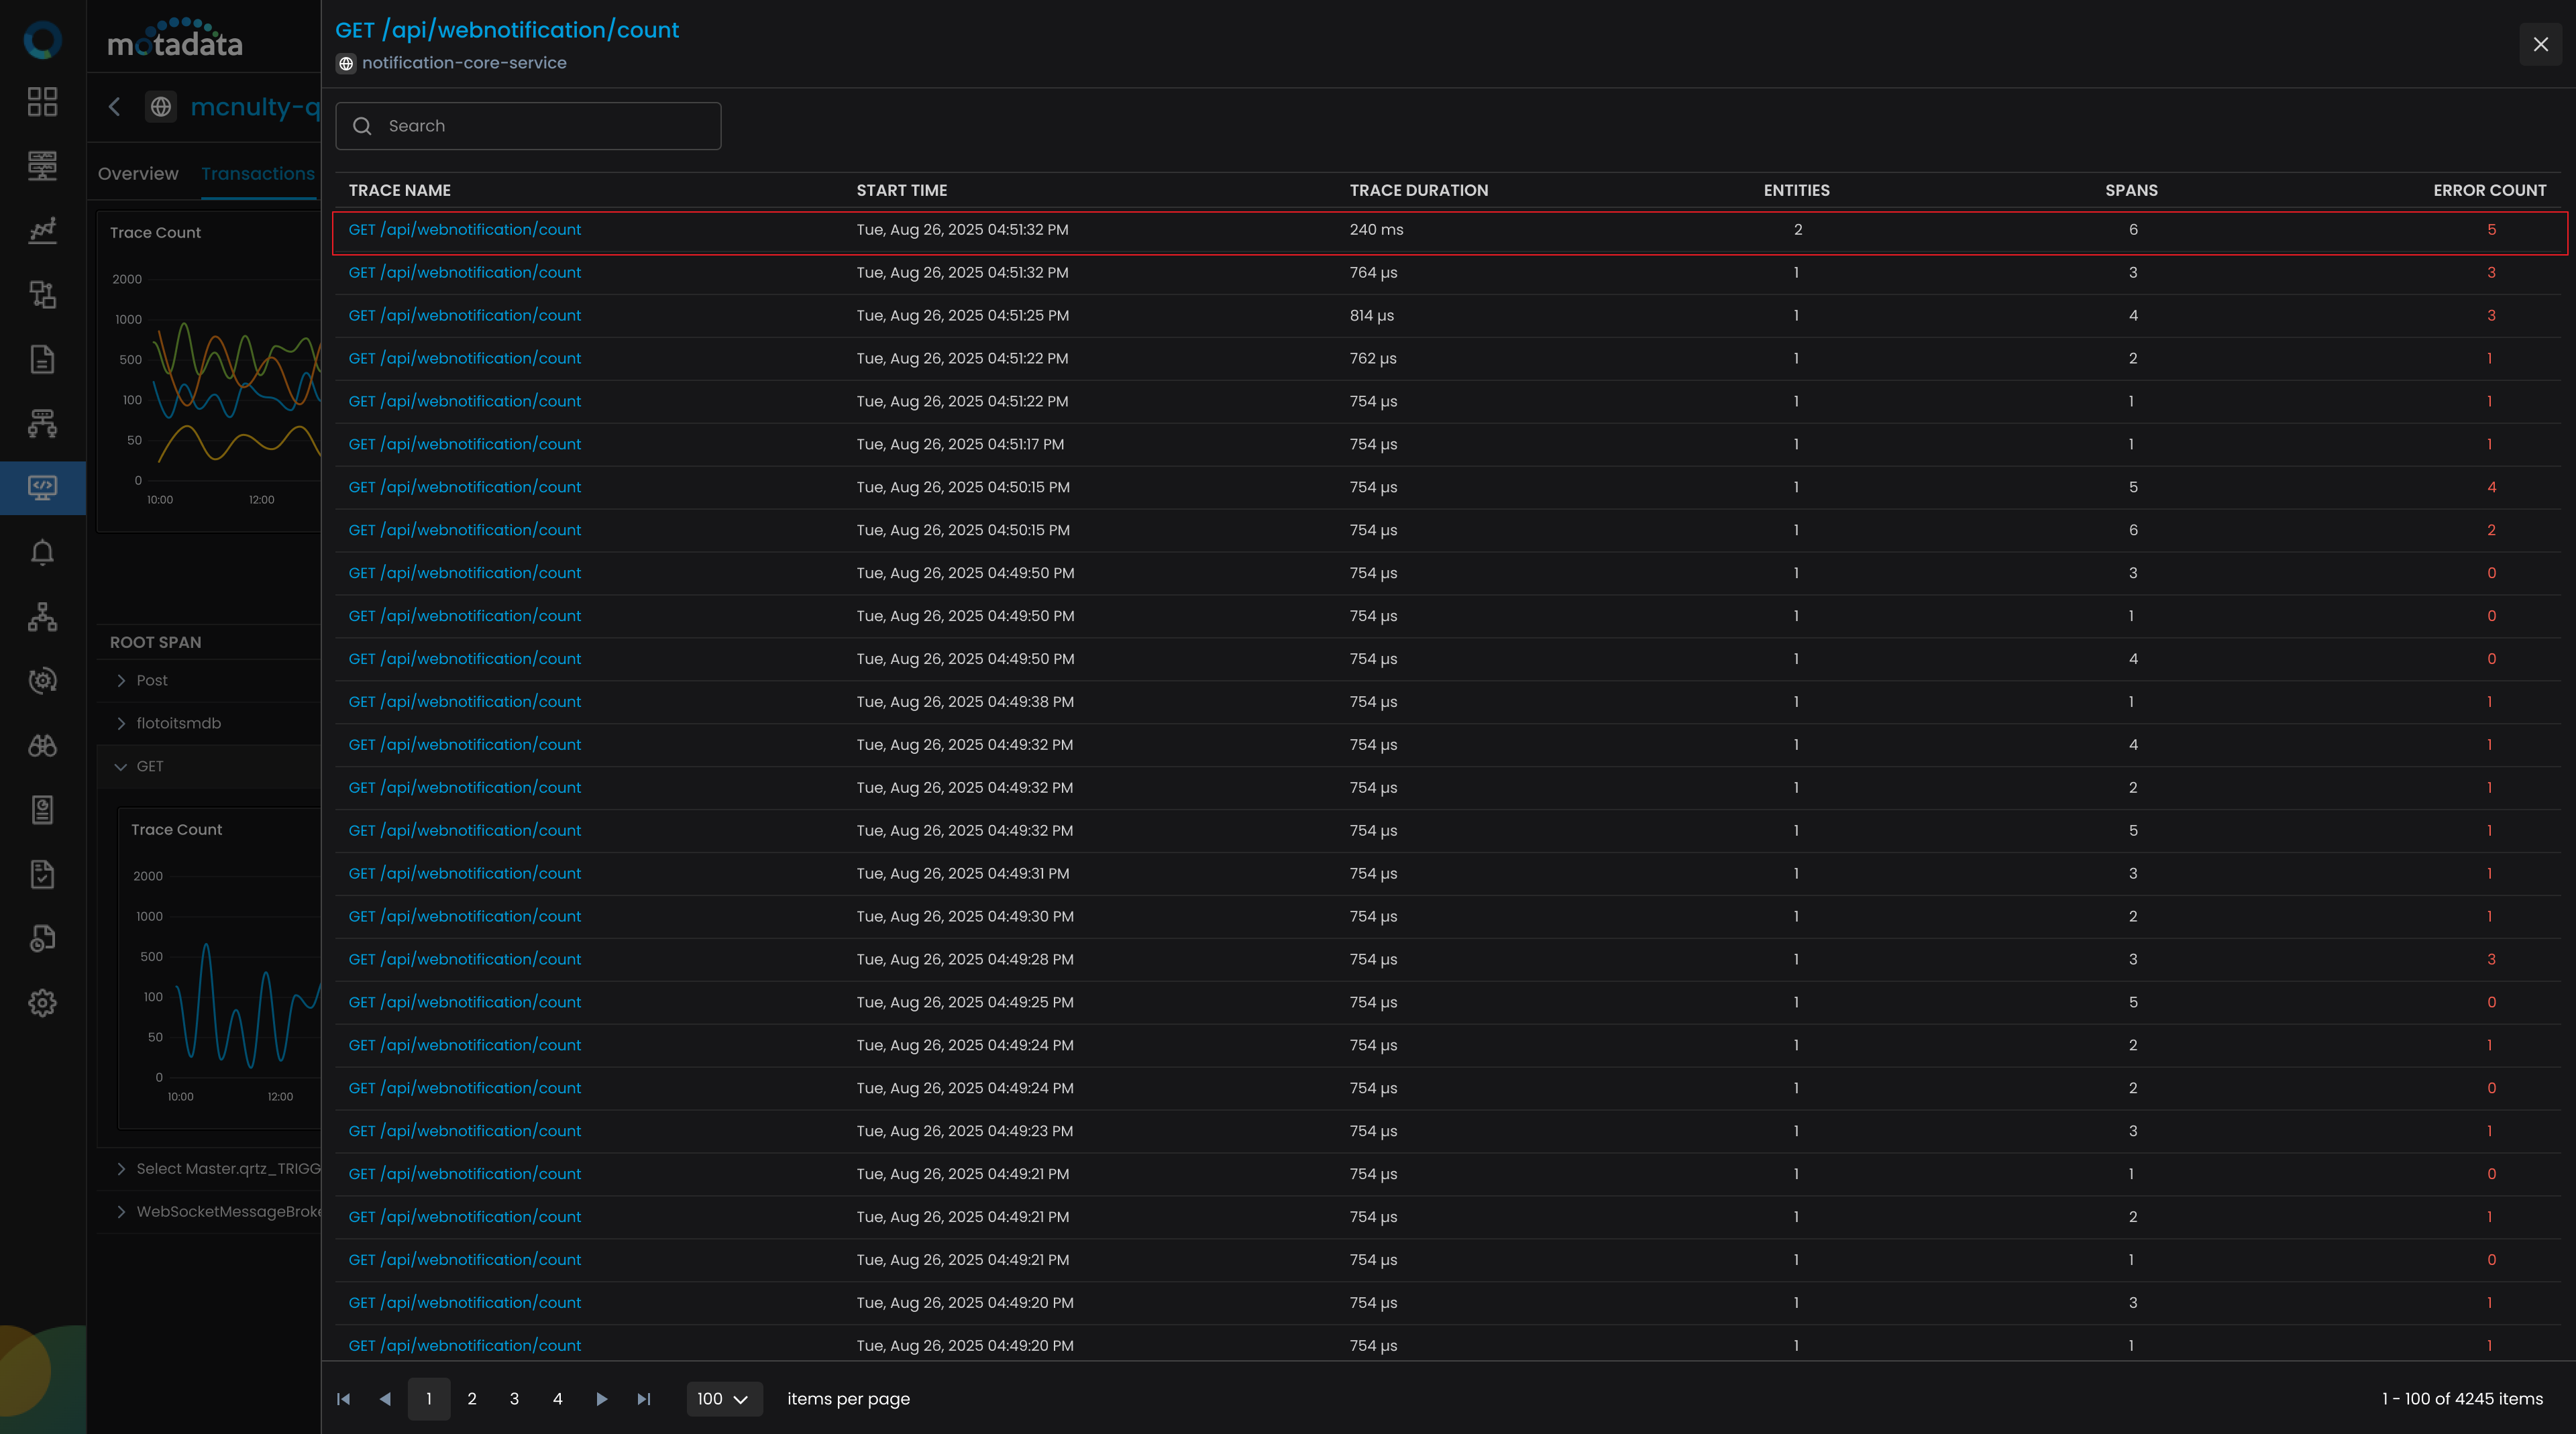Click the trace Search input field
Image resolution: width=2576 pixels, height=1434 pixels.
tap(528, 126)
